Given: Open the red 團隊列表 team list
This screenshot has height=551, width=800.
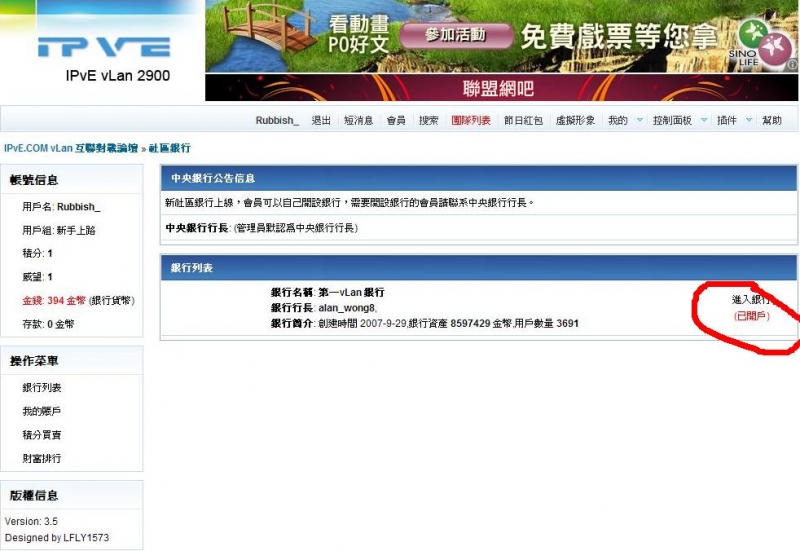Looking at the screenshot, I should click(x=471, y=120).
